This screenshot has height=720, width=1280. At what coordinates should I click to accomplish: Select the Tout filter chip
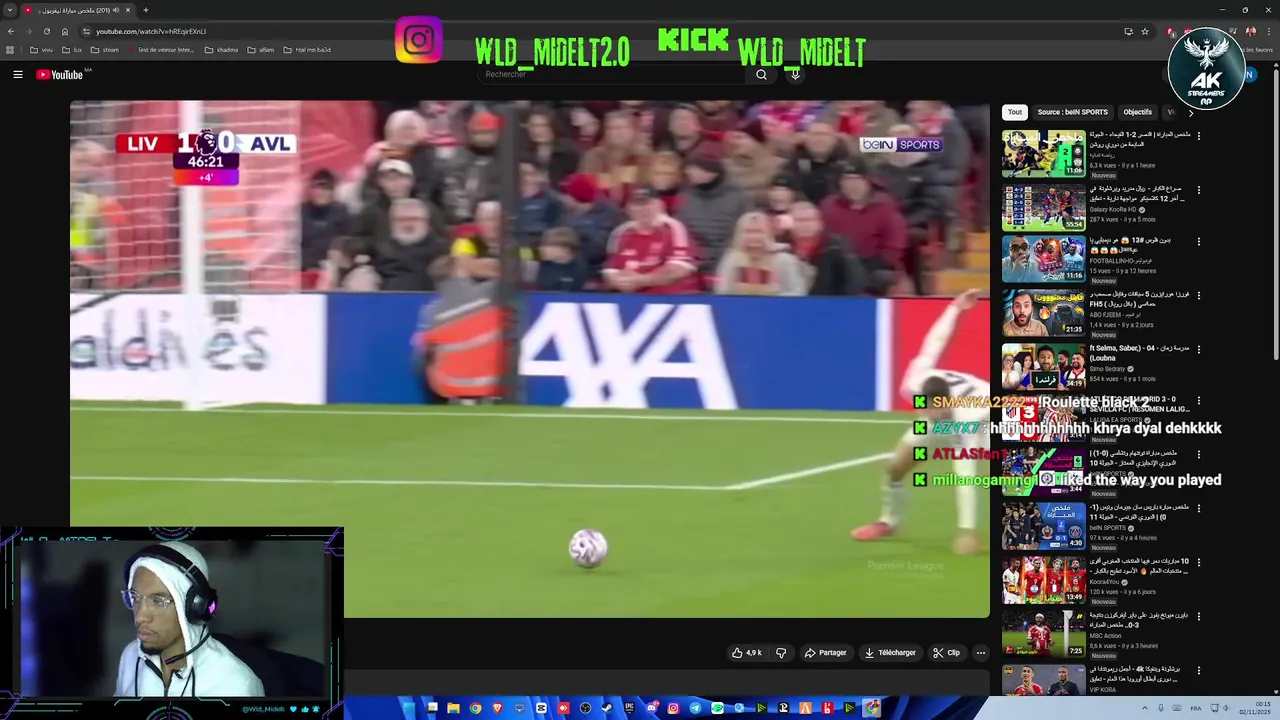(1015, 112)
